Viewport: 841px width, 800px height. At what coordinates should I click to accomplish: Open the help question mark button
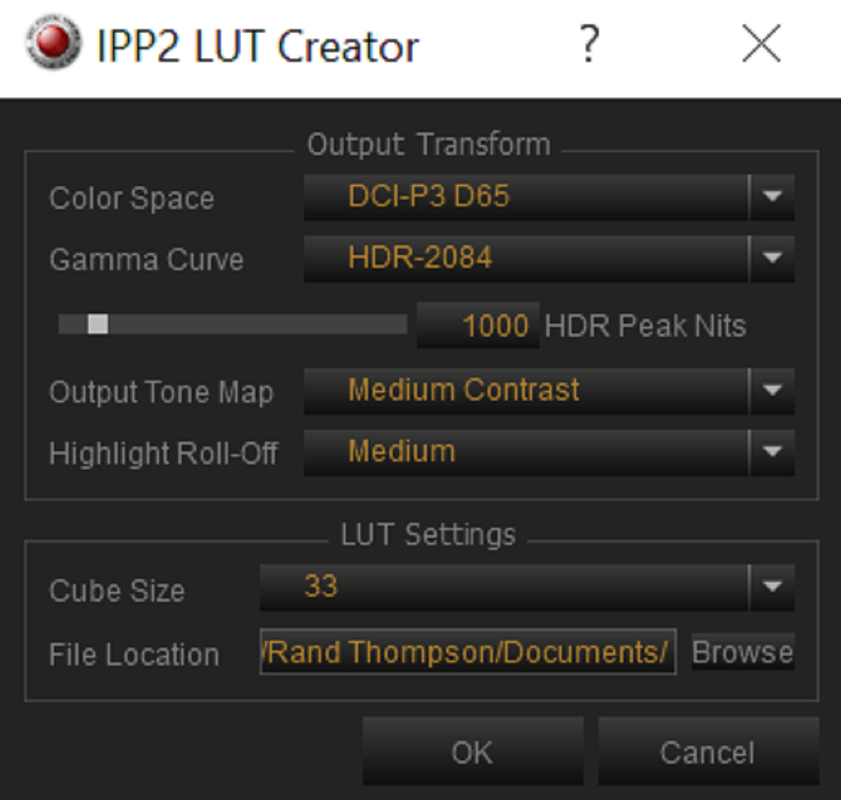[x=589, y=44]
